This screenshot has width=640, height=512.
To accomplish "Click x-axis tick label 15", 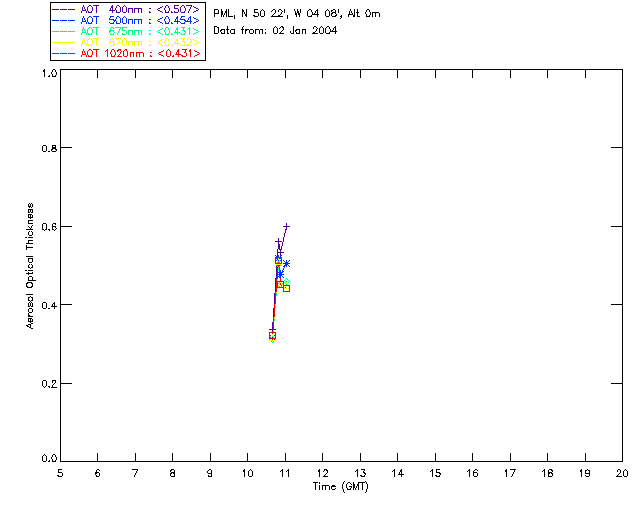I will point(435,473).
